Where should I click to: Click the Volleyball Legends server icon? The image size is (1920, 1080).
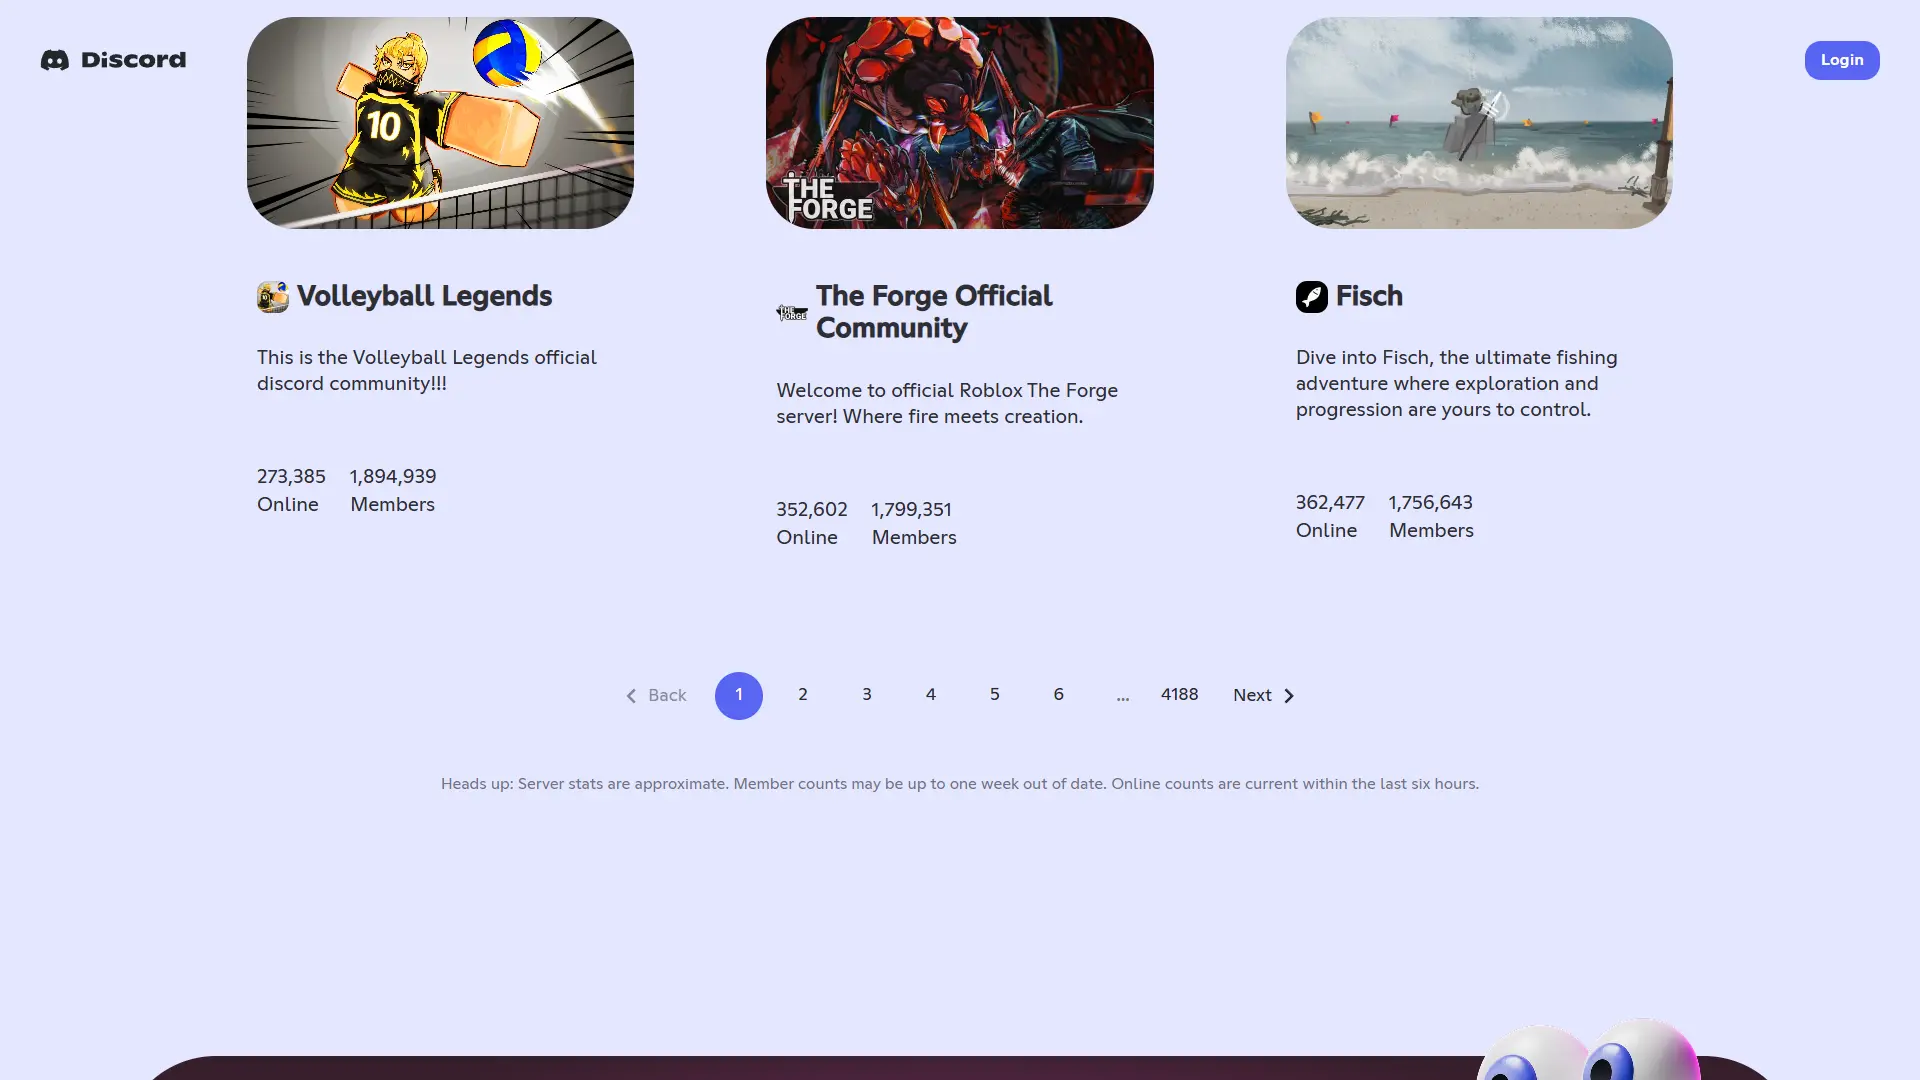[272, 297]
